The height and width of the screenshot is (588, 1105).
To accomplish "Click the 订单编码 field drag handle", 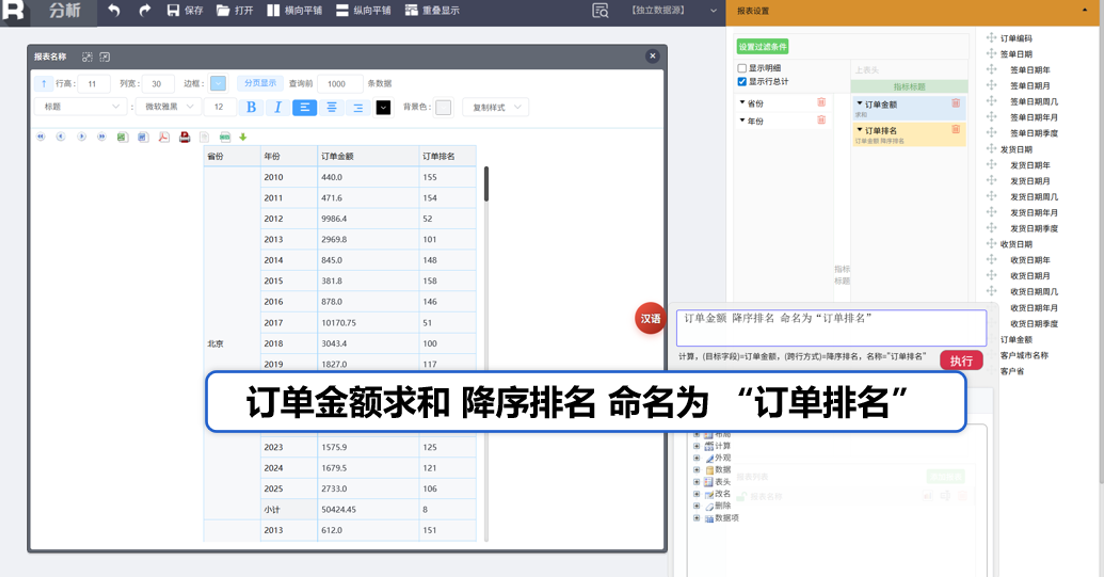I will (x=992, y=38).
